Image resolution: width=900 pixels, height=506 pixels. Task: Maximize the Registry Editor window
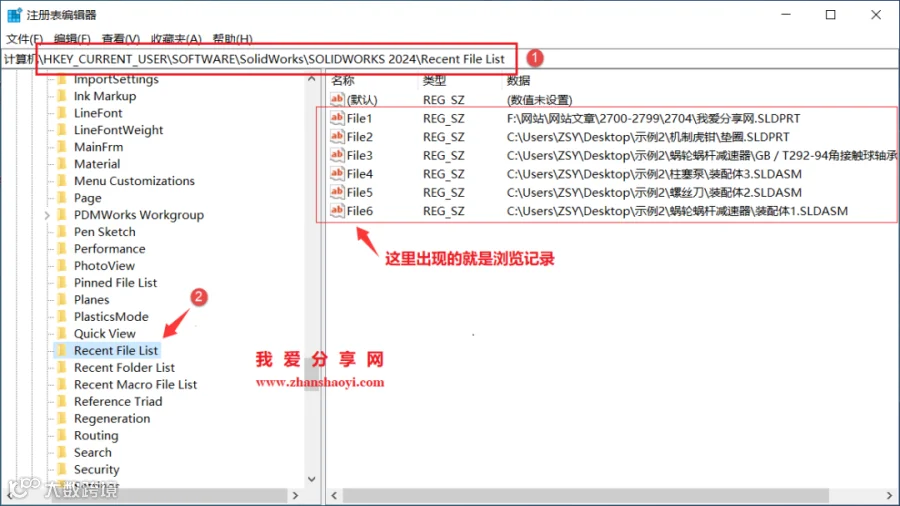tap(831, 15)
